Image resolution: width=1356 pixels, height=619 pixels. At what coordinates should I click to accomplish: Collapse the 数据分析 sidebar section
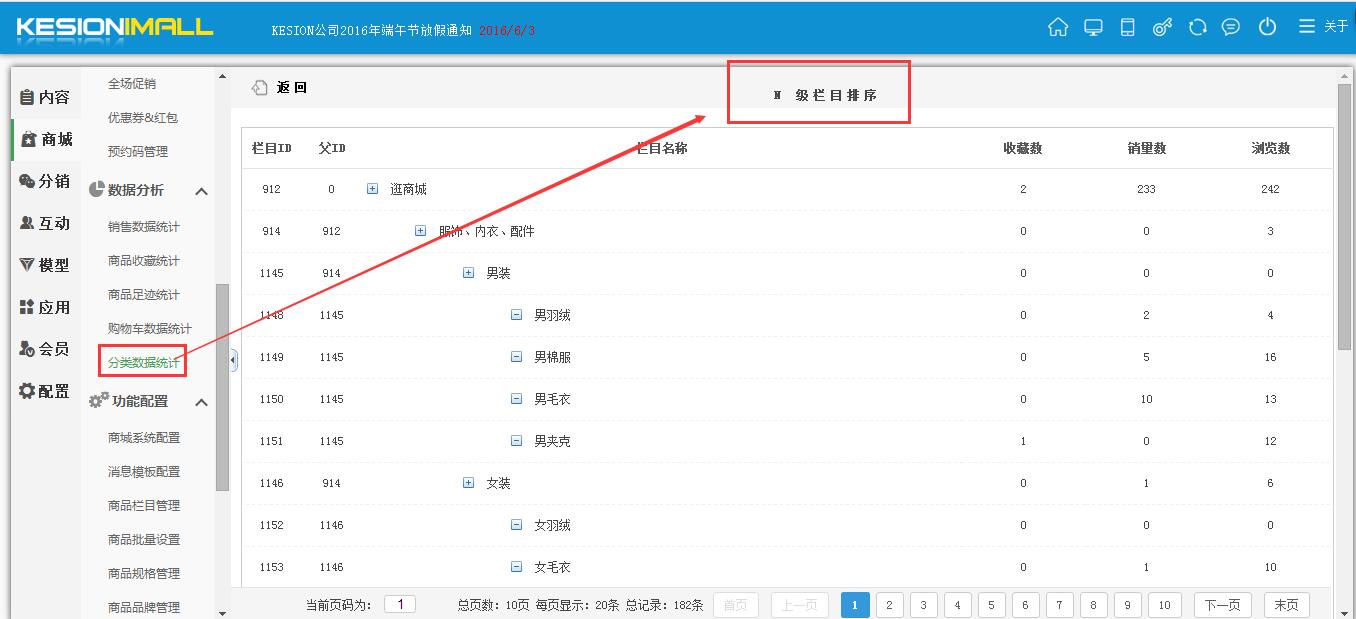click(x=201, y=191)
